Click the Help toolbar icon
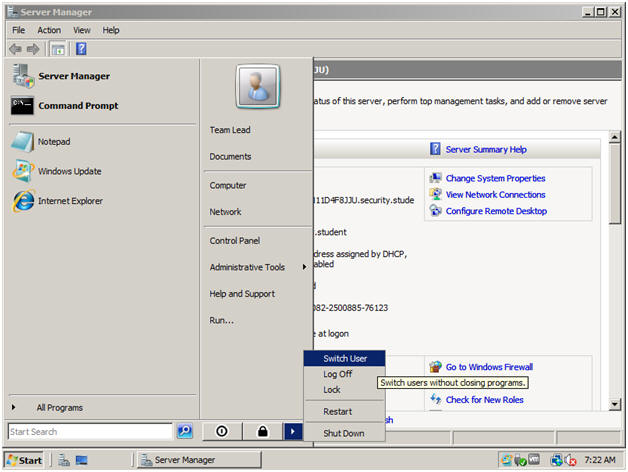 [81, 49]
